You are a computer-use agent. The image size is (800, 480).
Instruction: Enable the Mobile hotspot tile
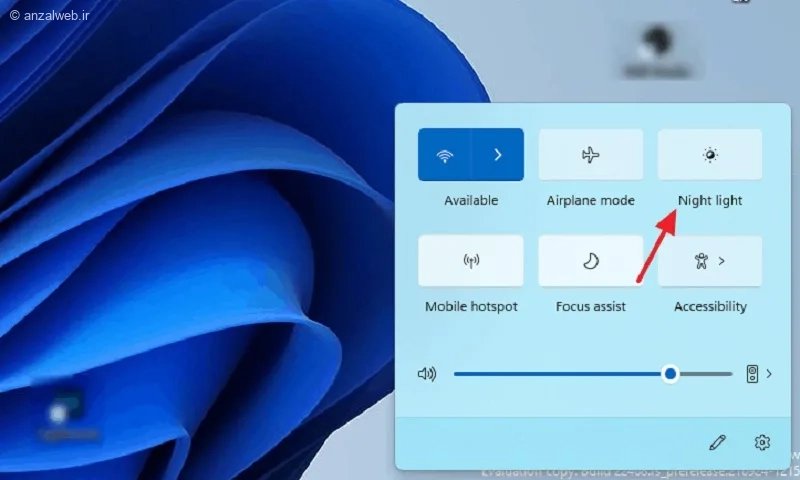[471, 261]
